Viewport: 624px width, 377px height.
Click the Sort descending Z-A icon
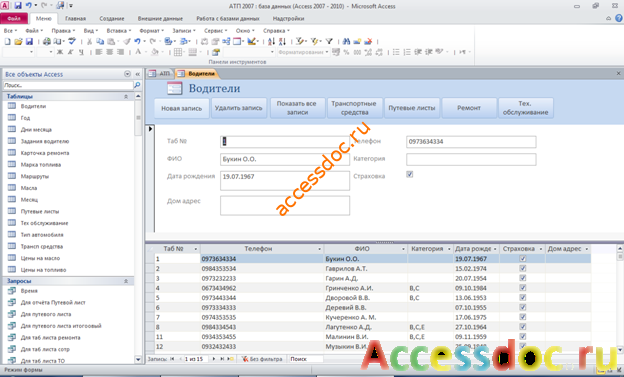(x=282, y=41)
